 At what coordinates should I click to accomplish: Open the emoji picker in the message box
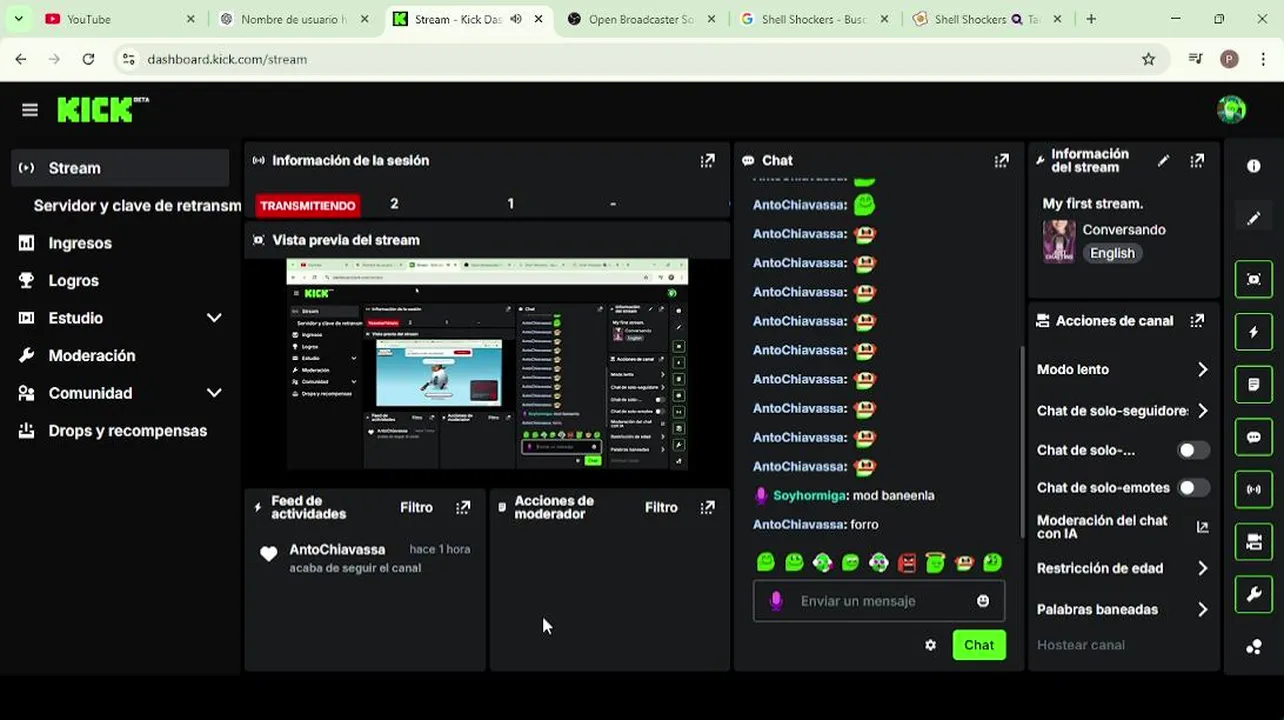983,601
